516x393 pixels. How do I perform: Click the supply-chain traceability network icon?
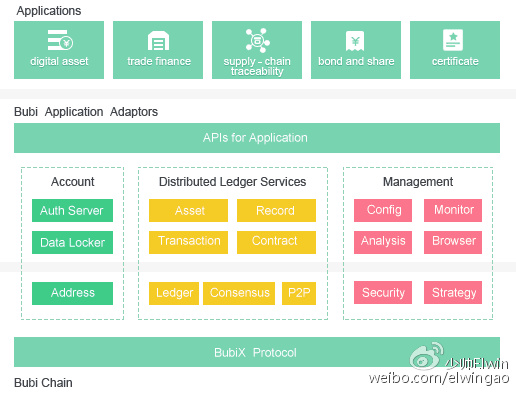tap(257, 40)
